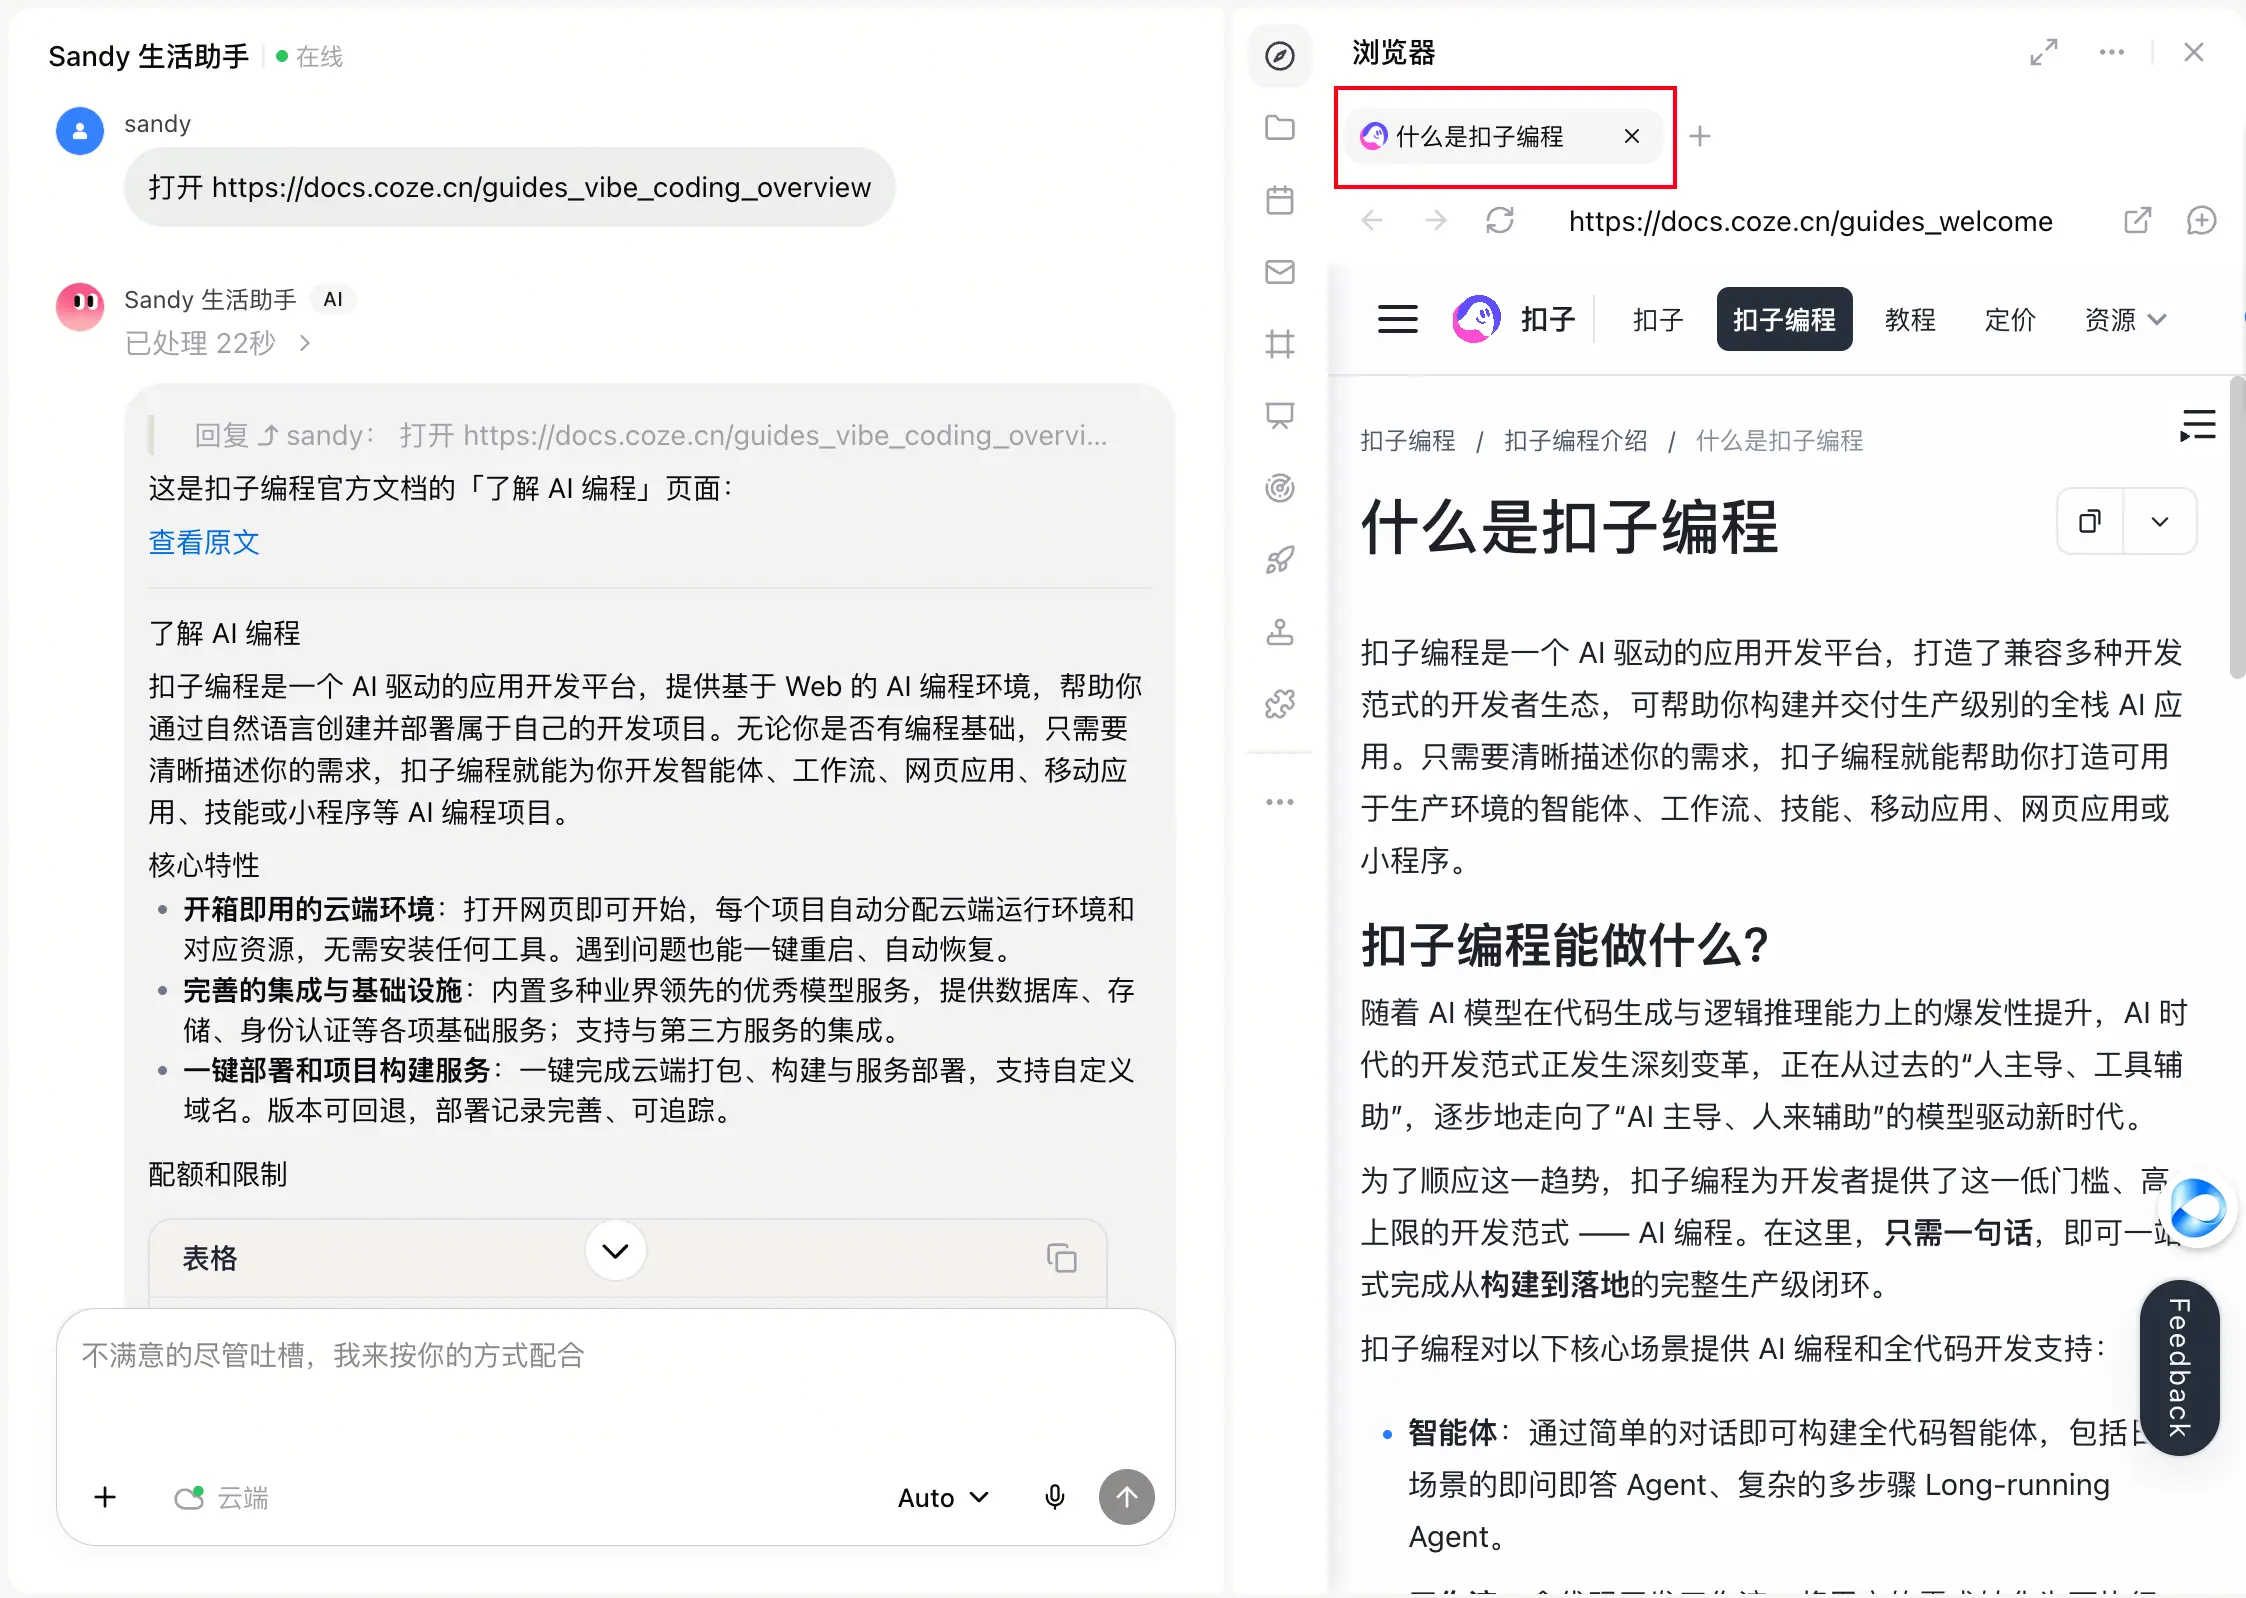Reload the browser page
The height and width of the screenshot is (1598, 2246).
tap(1500, 220)
